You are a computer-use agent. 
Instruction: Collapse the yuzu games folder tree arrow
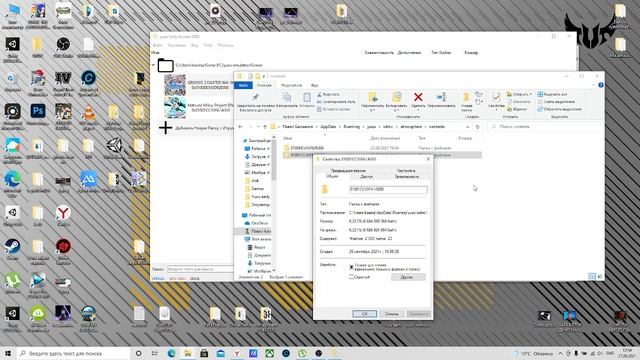pos(154,65)
